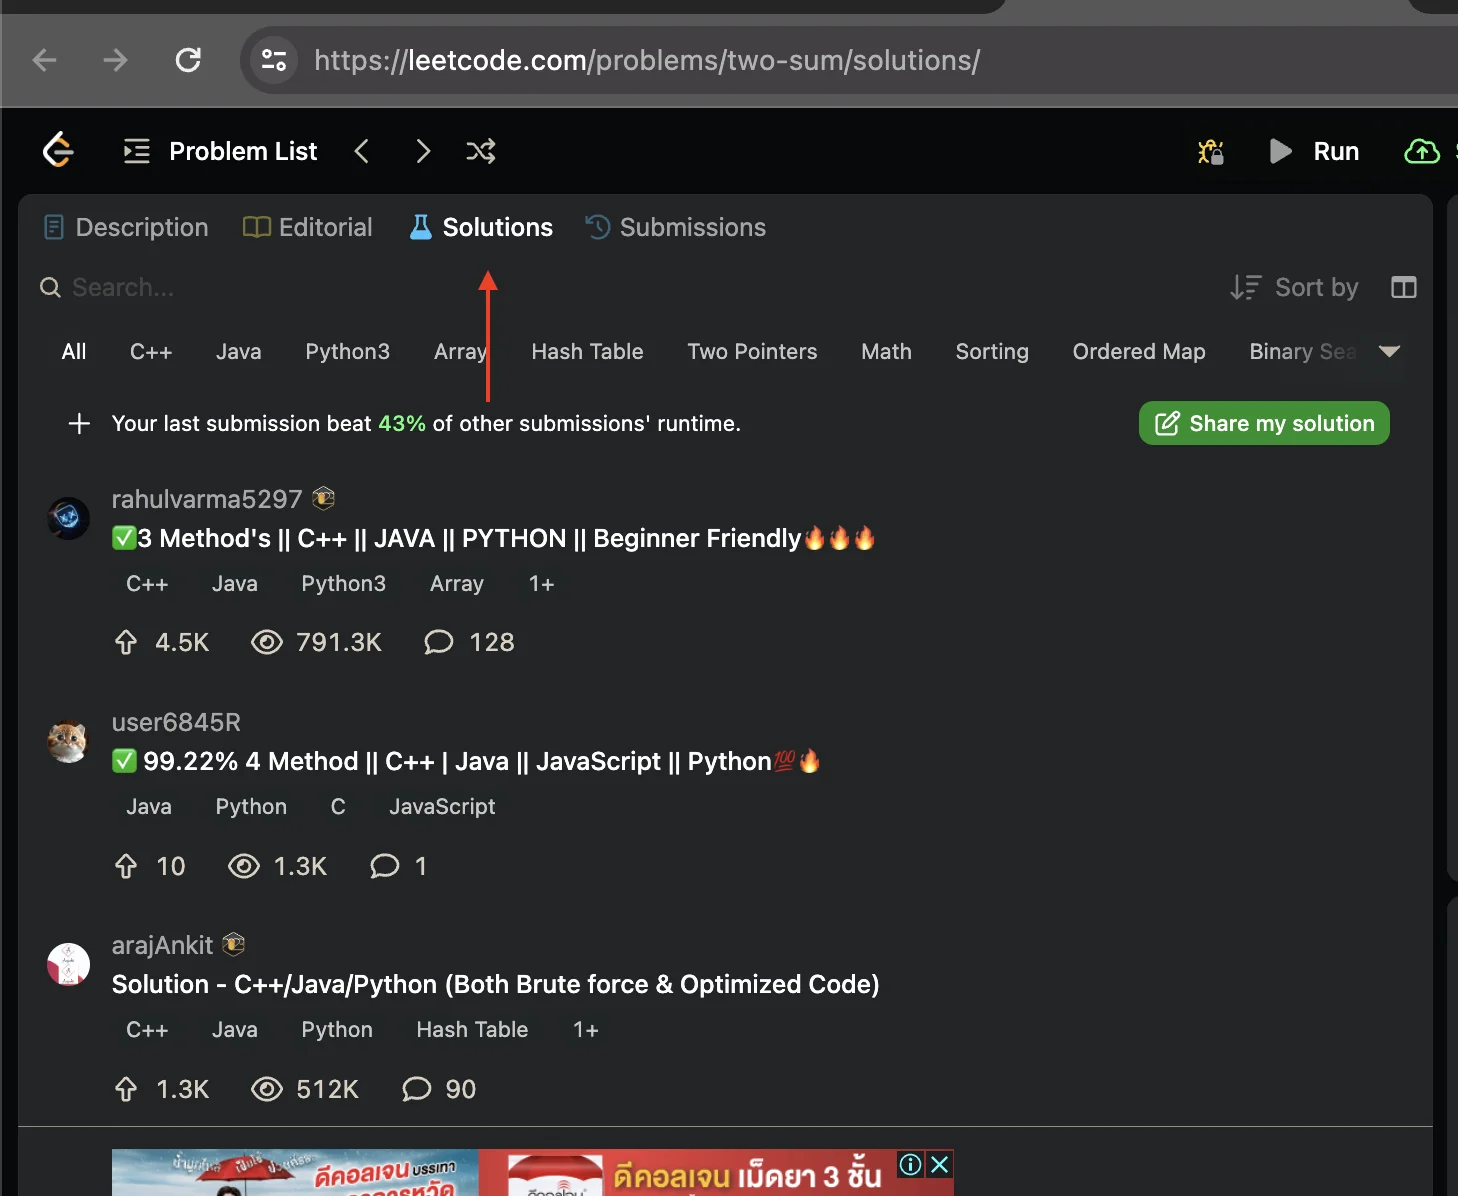Image resolution: width=1458 pixels, height=1196 pixels.
Task: Click Share my solution button
Action: pos(1264,423)
